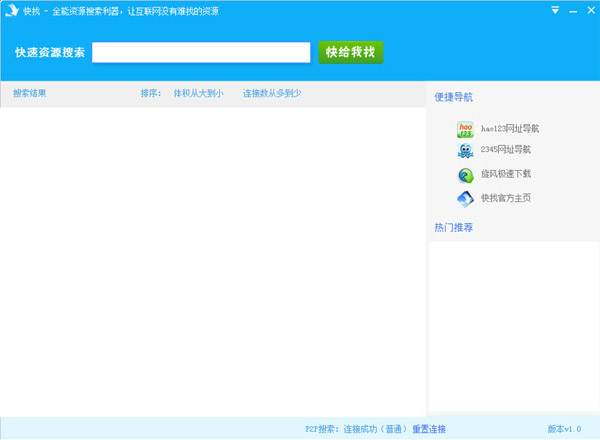Open the 2345网址导航 text link
Screen dimensions: 600x440
coord(506,150)
